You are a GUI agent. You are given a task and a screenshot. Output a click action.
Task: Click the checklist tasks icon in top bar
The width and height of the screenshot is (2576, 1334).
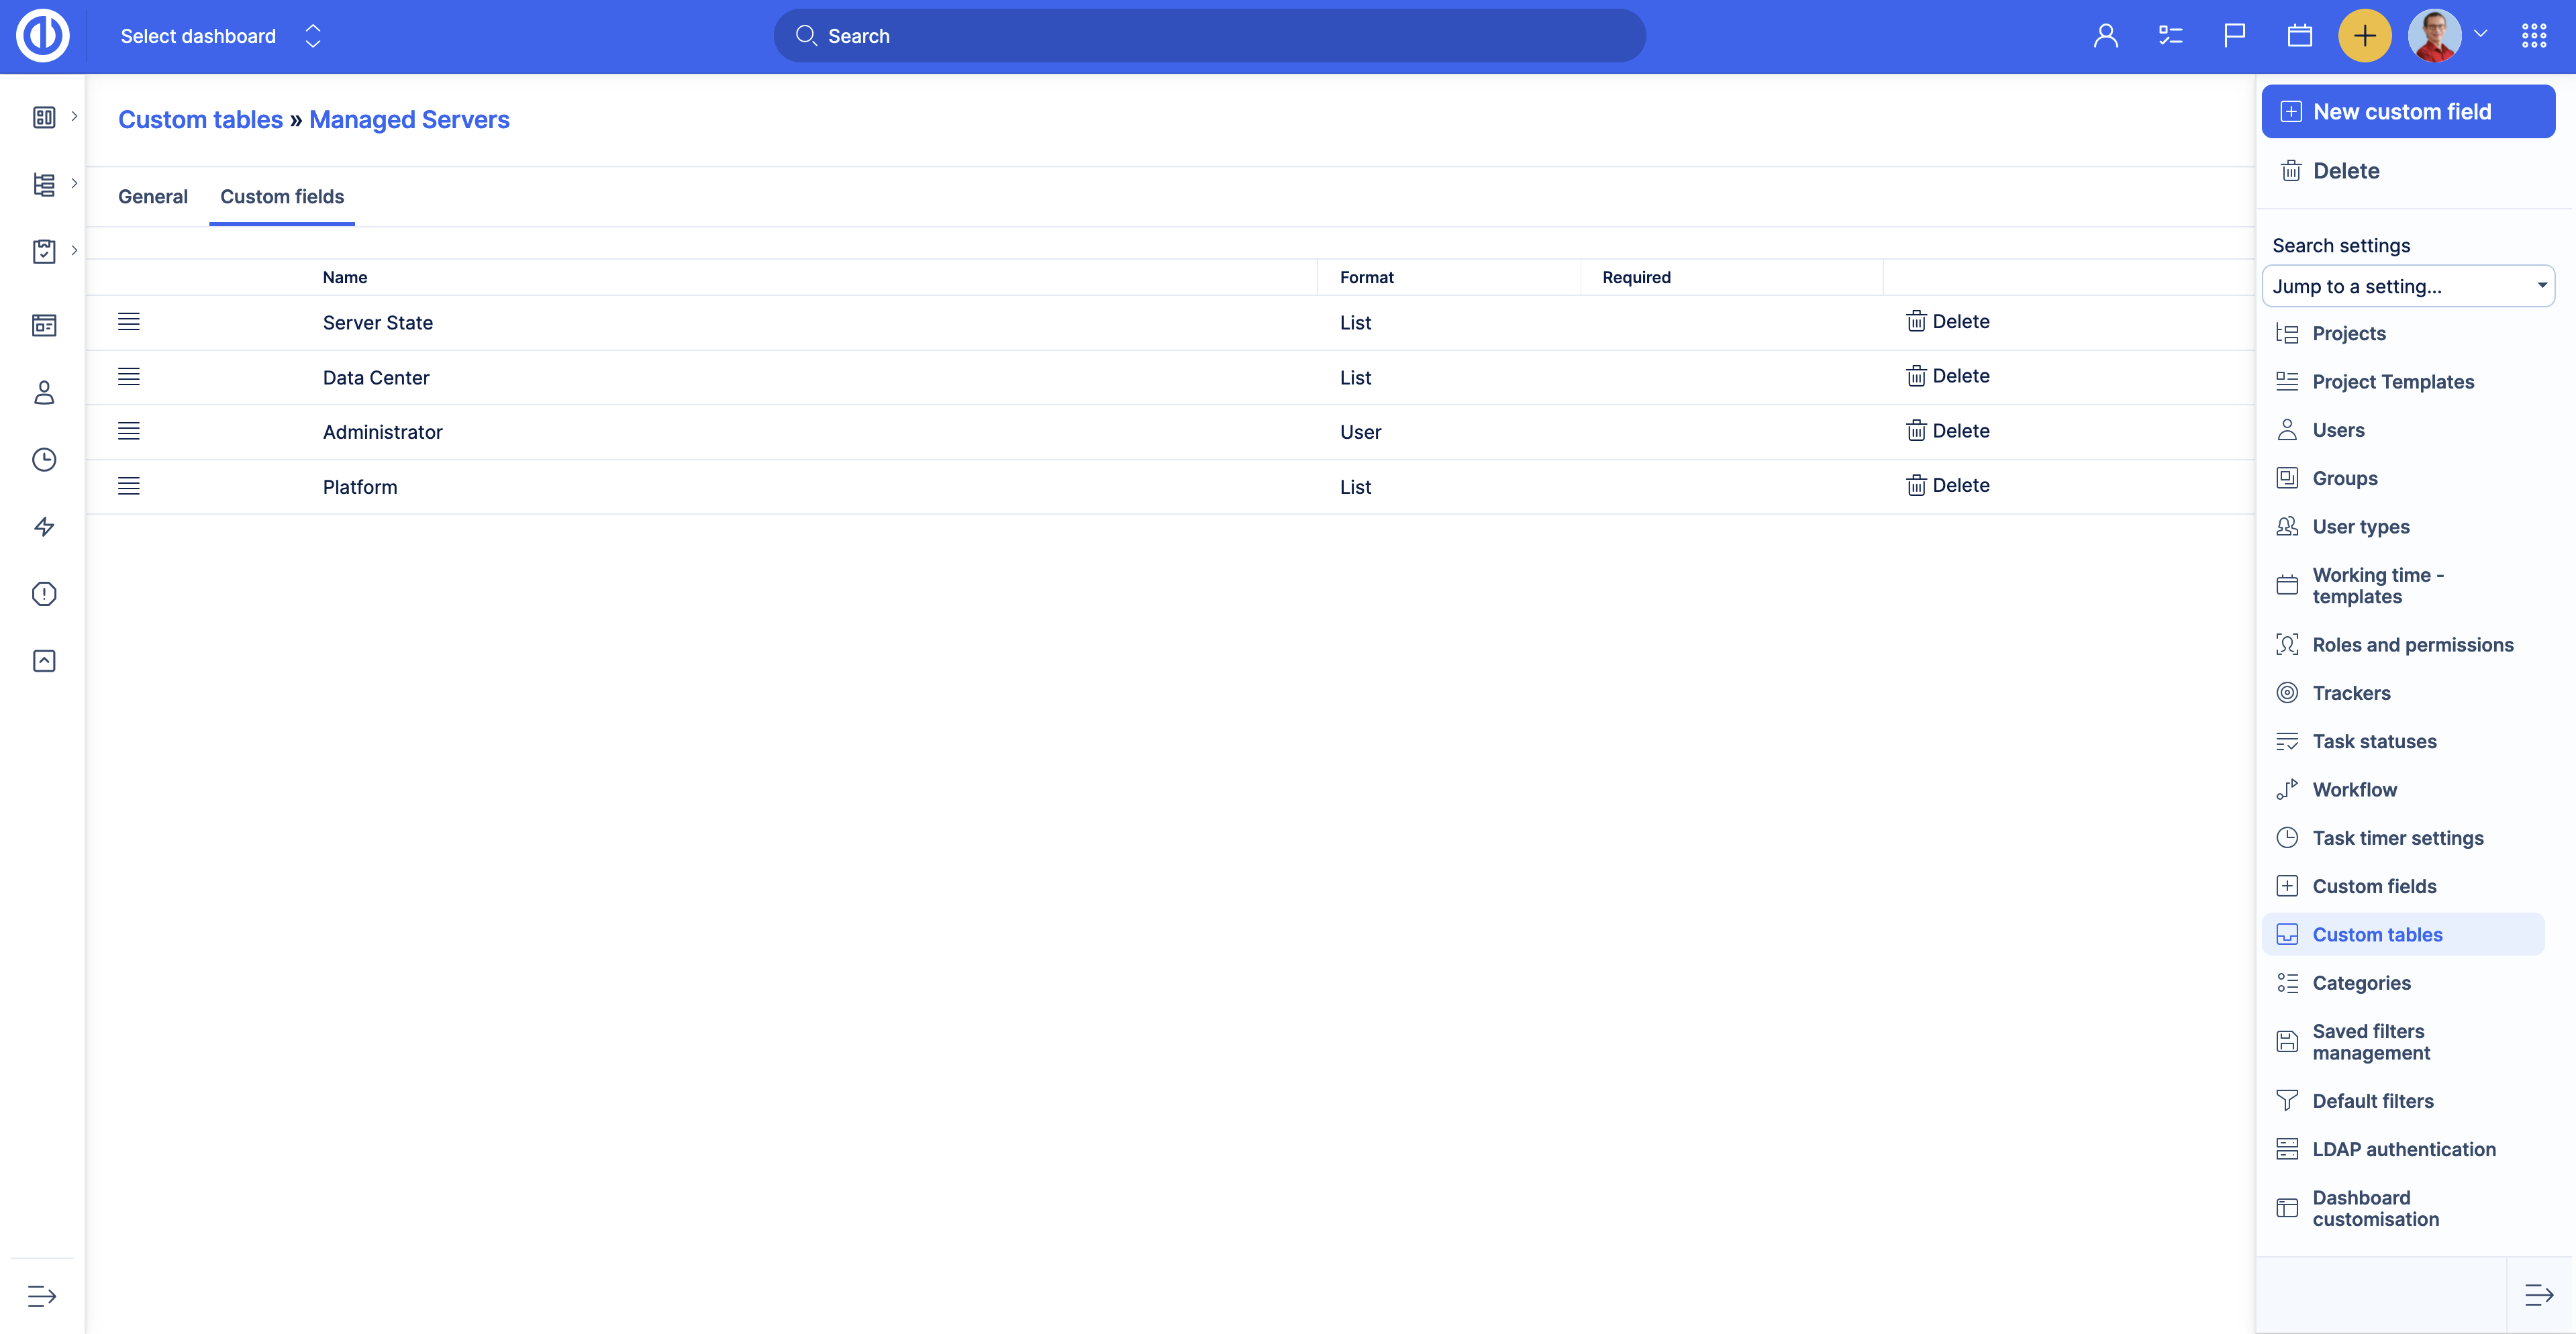(2170, 36)
